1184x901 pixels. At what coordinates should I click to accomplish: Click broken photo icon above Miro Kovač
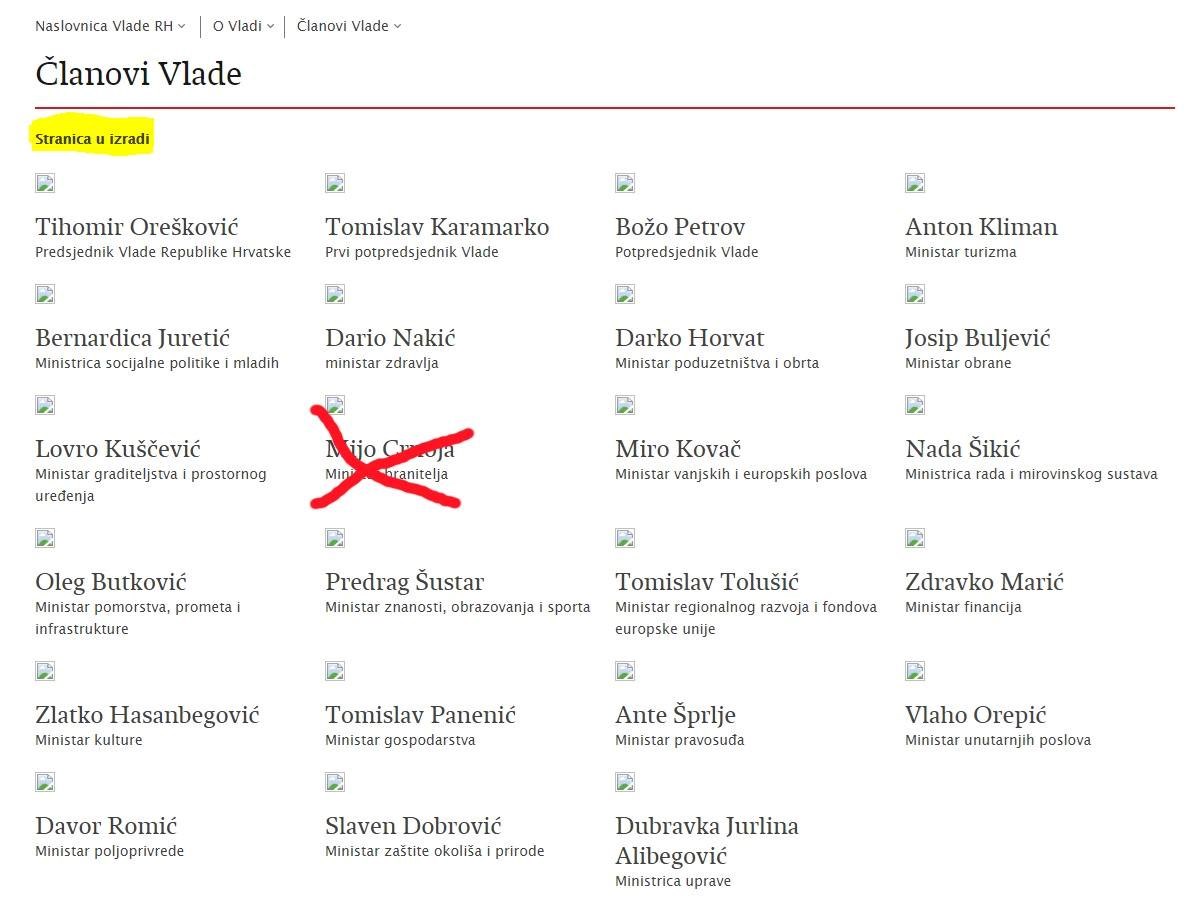pos(625,405)
